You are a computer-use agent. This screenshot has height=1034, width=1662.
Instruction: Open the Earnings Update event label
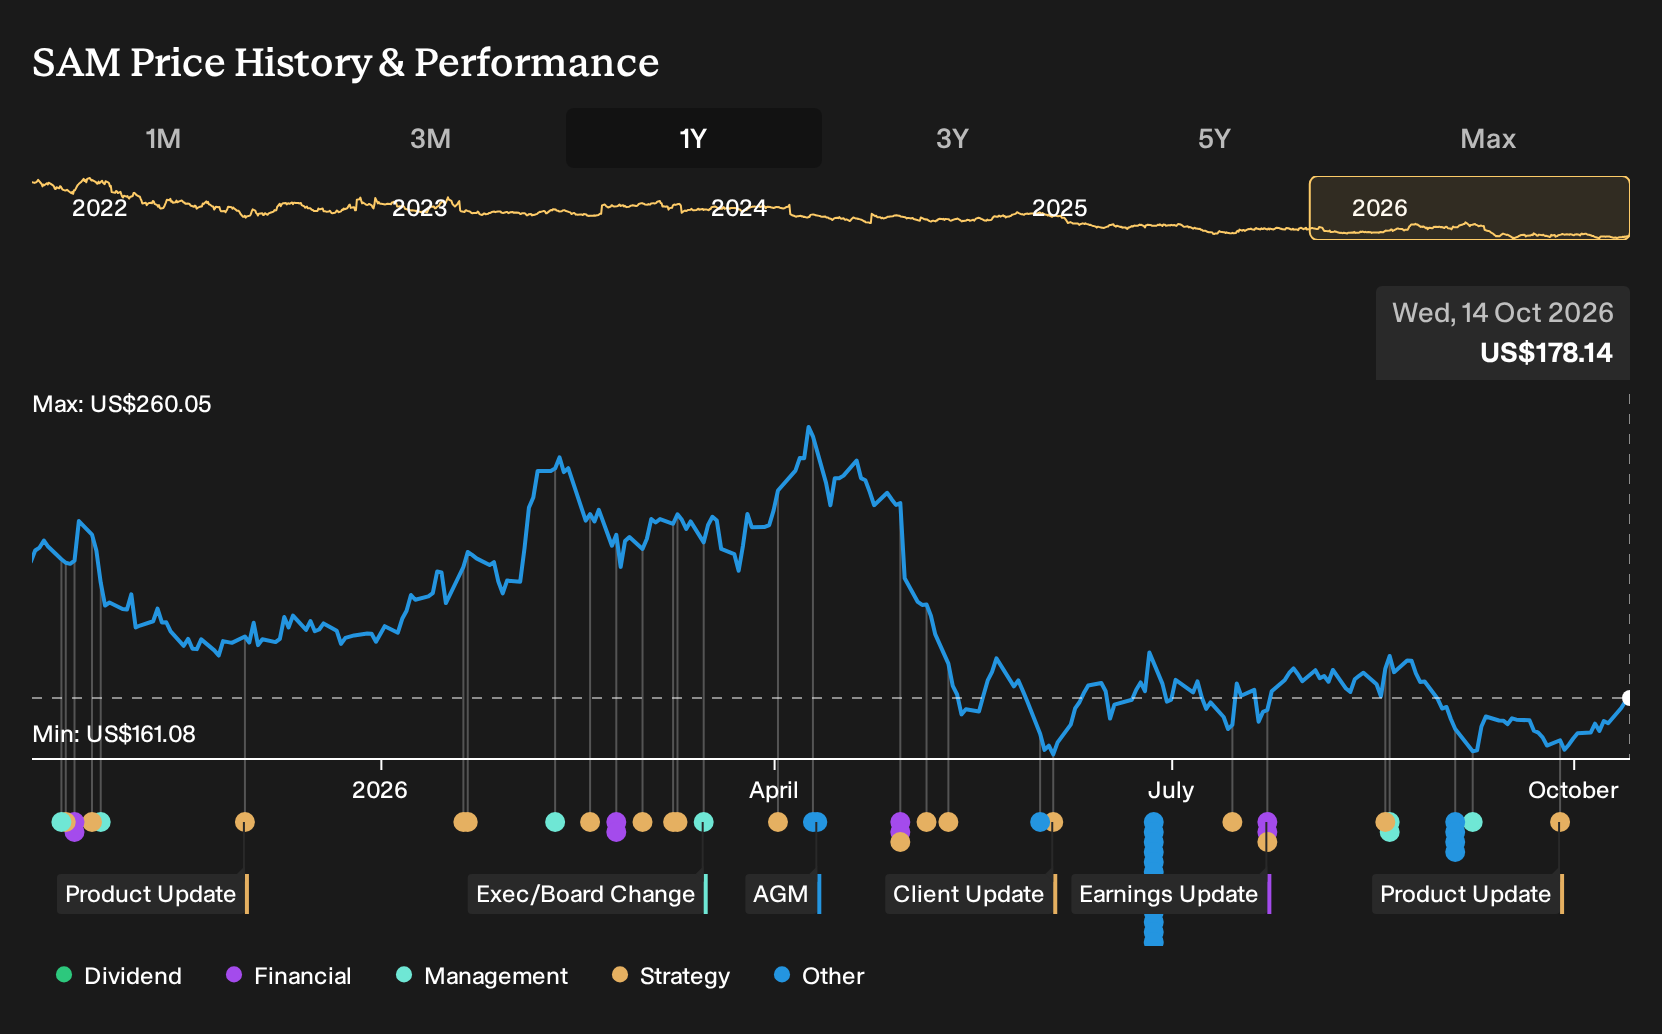click(x=1171, y=894)
